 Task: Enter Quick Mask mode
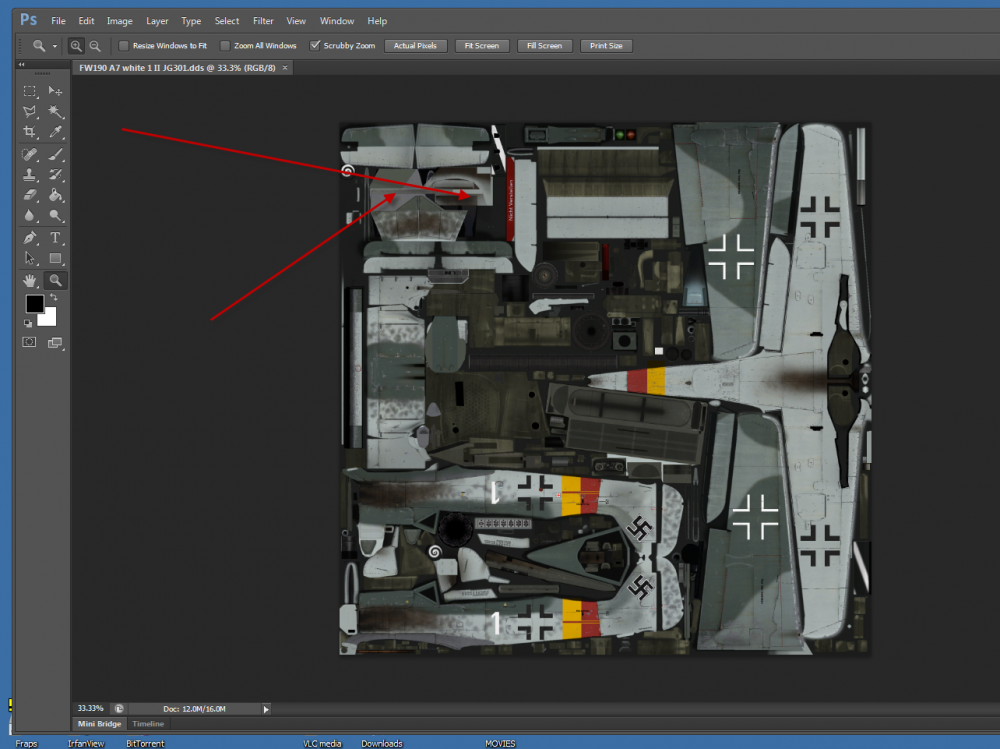tap(30, 341)
